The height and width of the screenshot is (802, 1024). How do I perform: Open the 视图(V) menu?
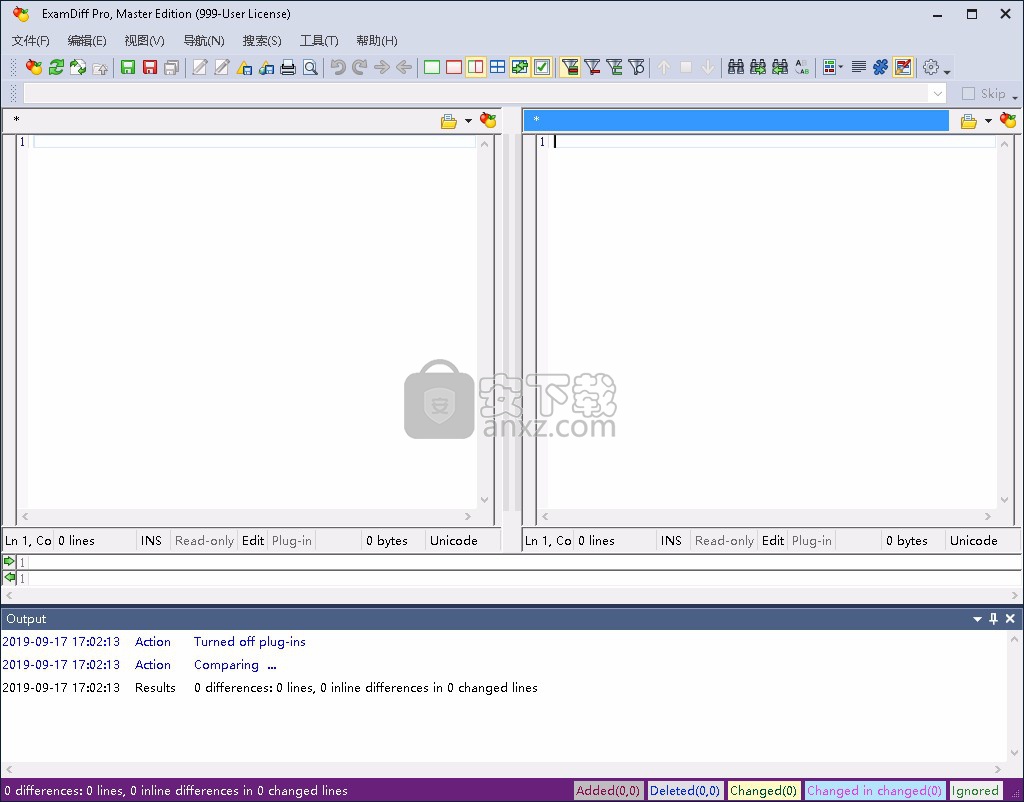tap(144, 40)
